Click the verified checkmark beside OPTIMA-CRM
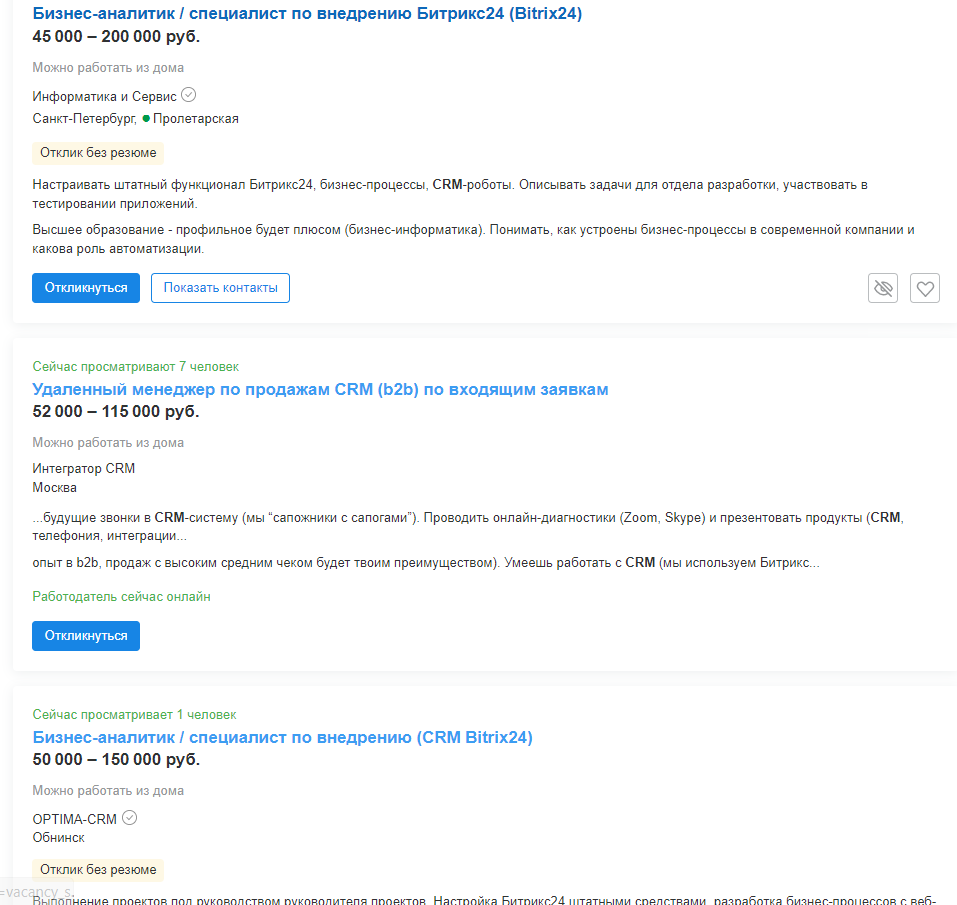 pyautogui.click(x=129, y=818)
